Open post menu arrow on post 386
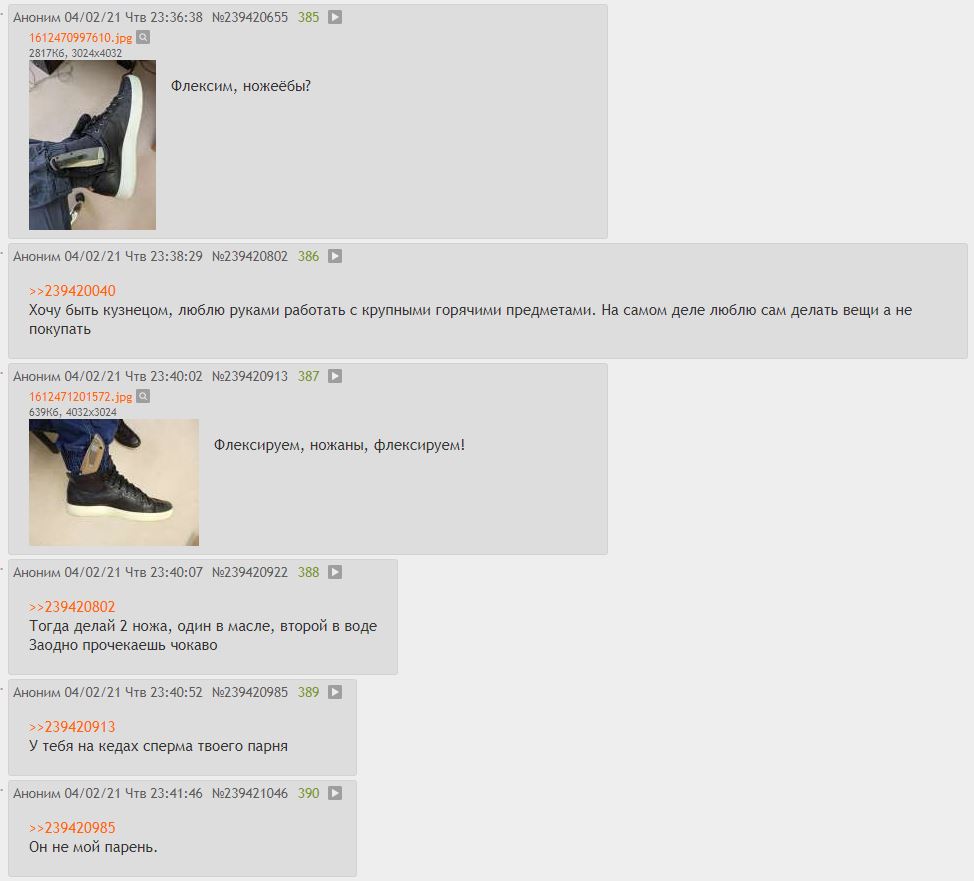The image size is (974, 881). 335,256
